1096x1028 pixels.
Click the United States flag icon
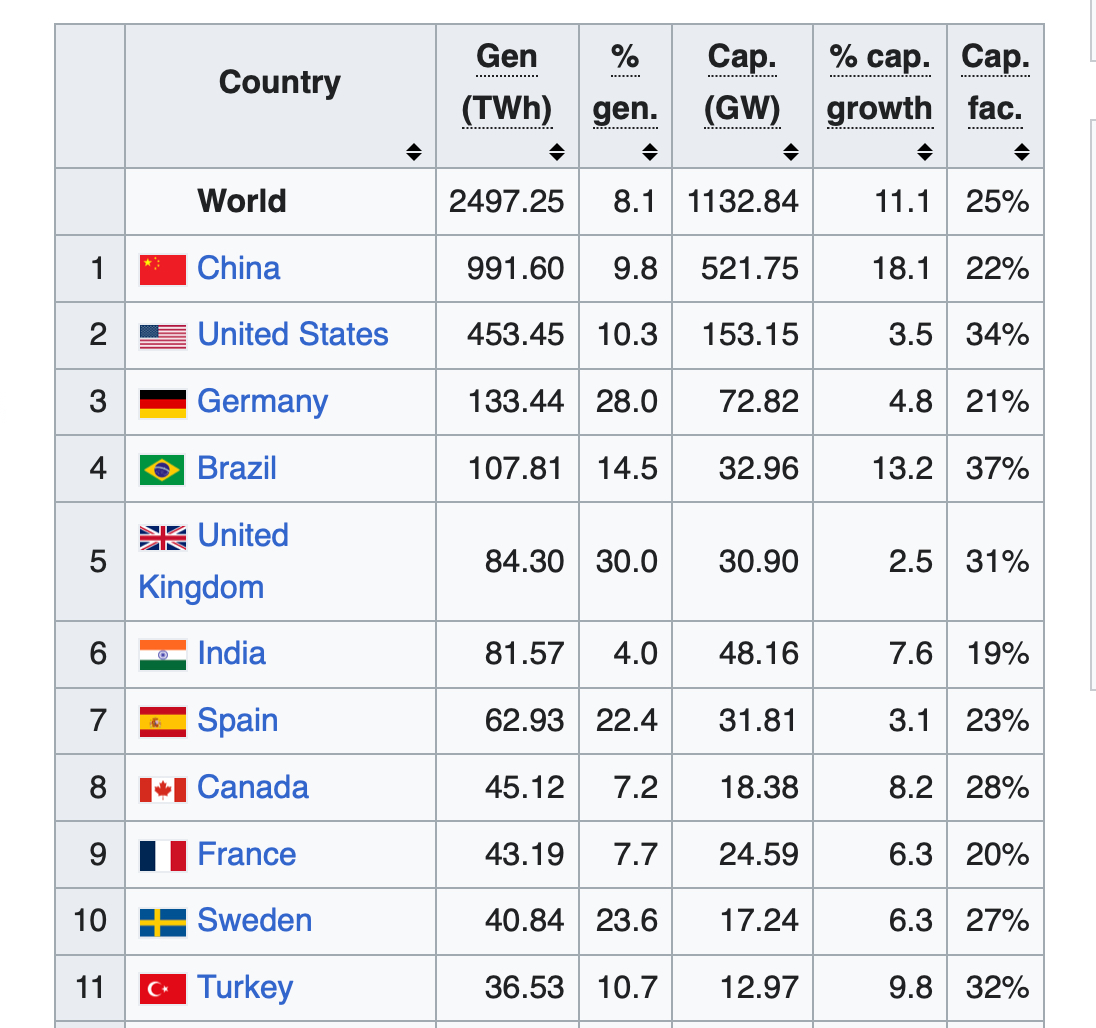162,336
